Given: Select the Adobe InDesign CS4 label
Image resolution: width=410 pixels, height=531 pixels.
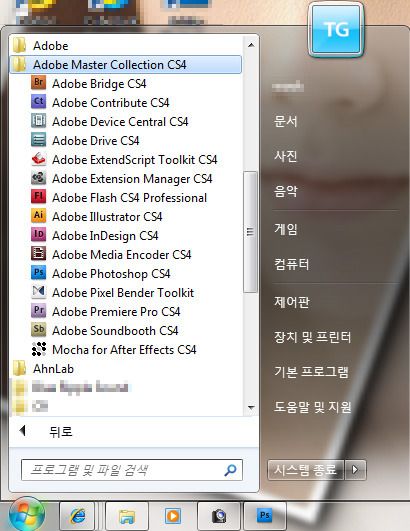Looking at the screenshot, I should tap(105, 236).
